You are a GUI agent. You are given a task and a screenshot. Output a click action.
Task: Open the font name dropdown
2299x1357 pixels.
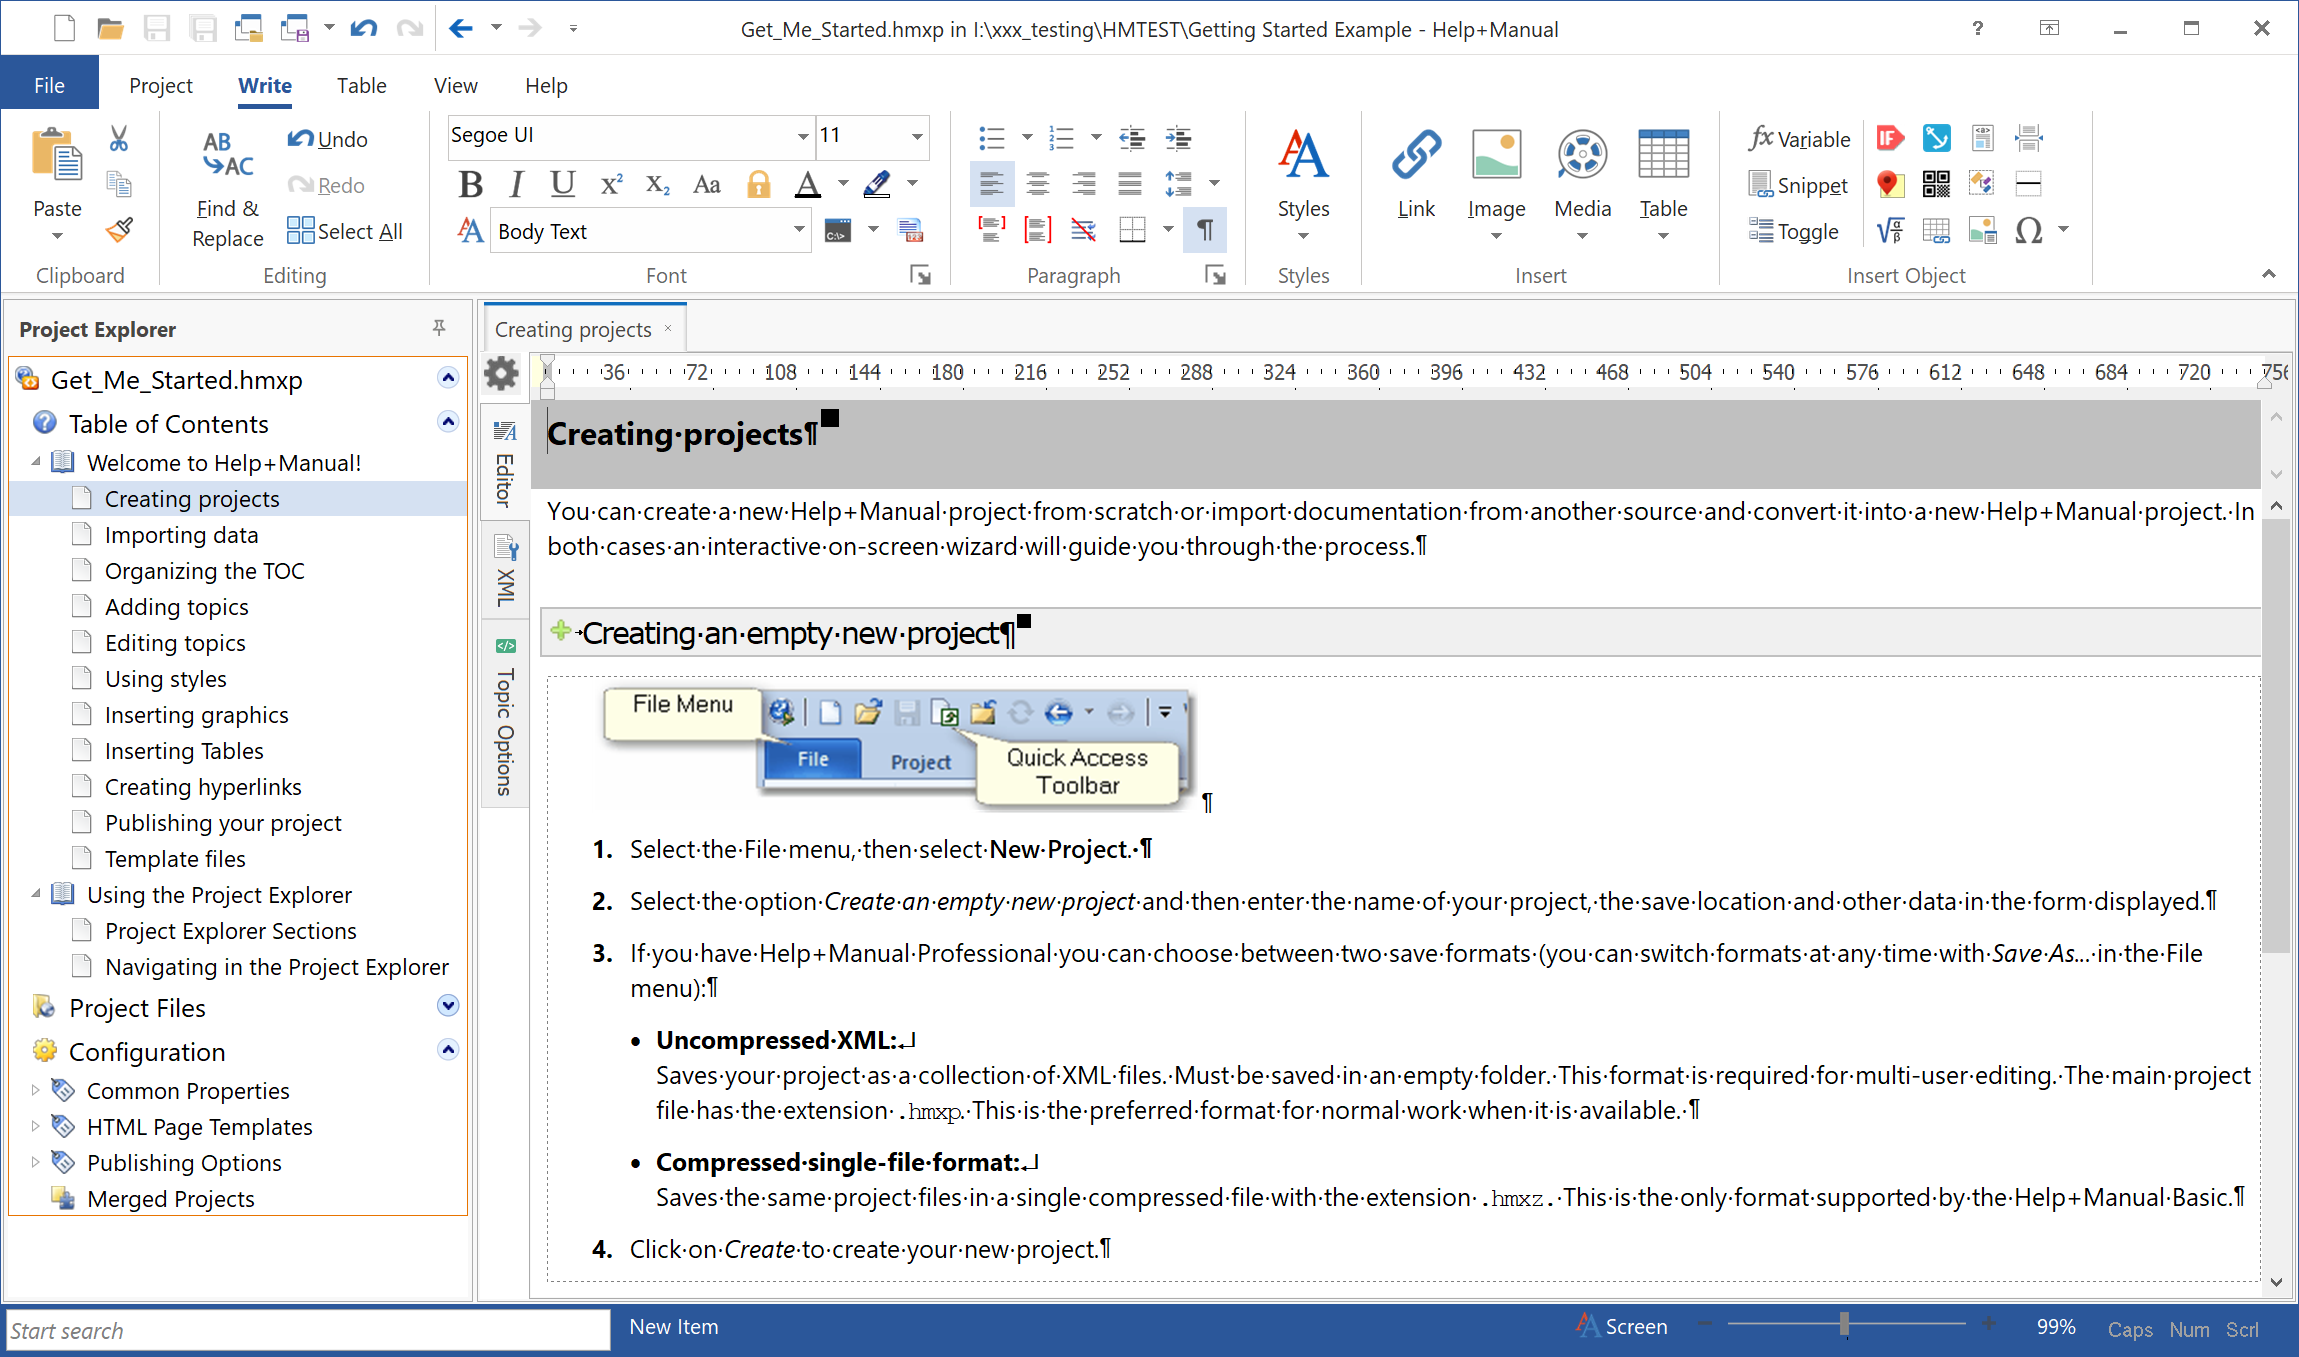tap(802, 136)
